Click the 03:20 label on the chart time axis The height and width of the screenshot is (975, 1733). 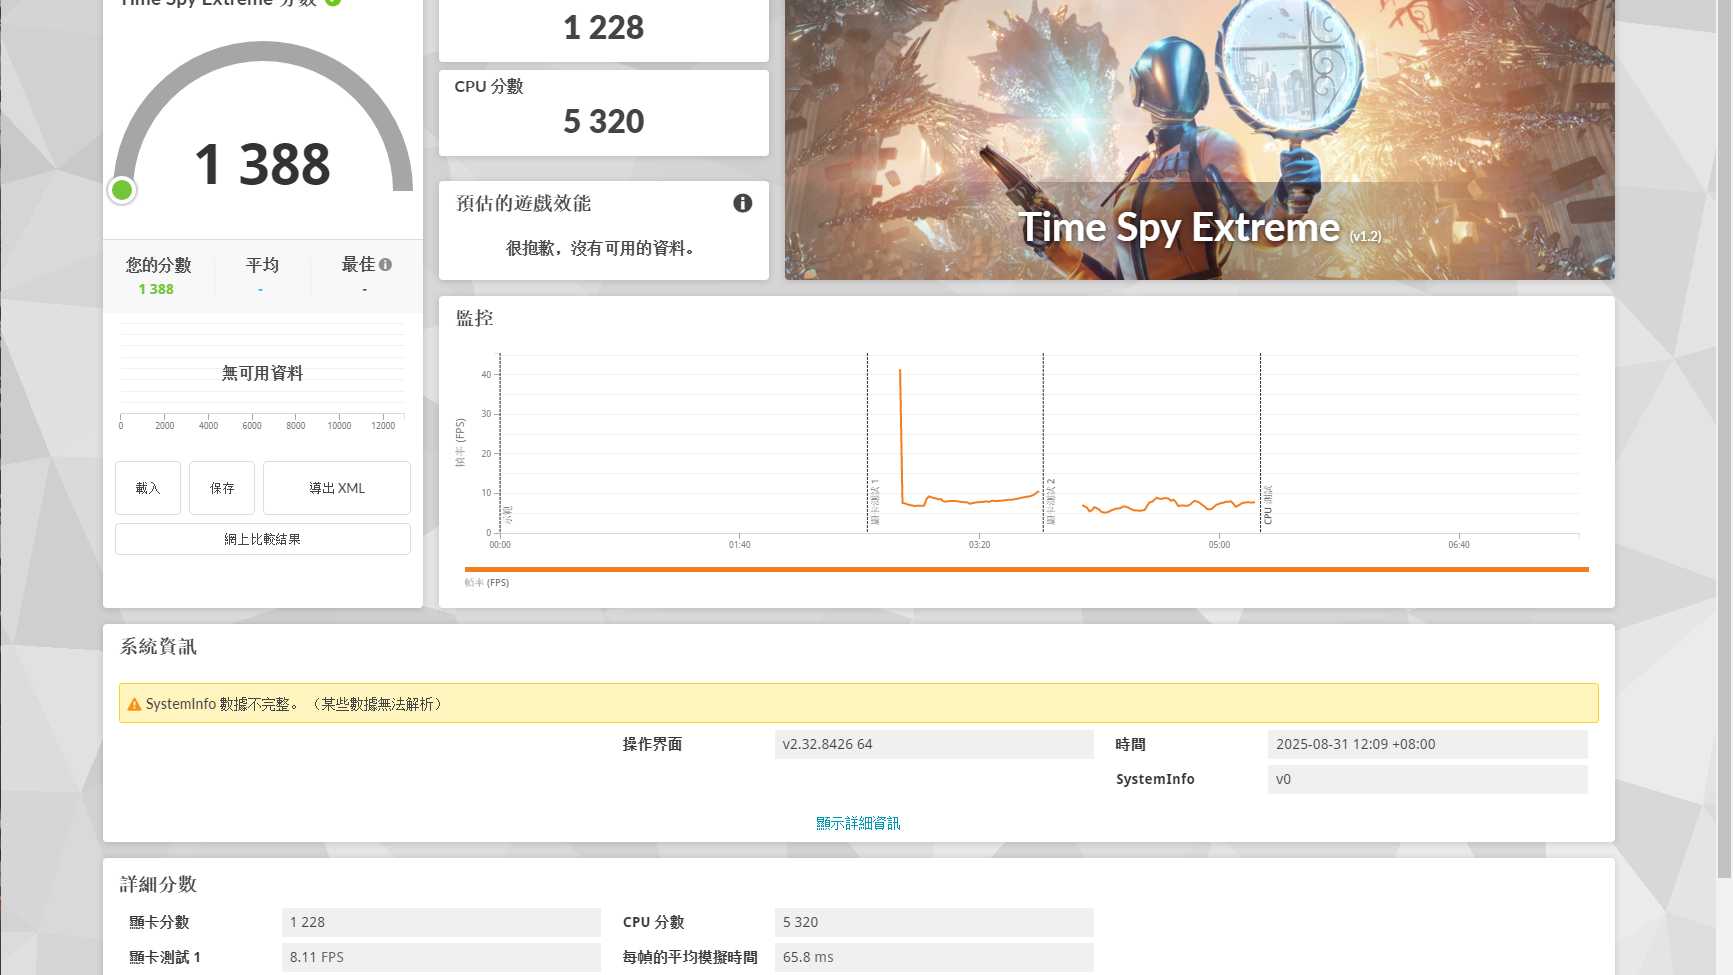(x=979, y=545)
